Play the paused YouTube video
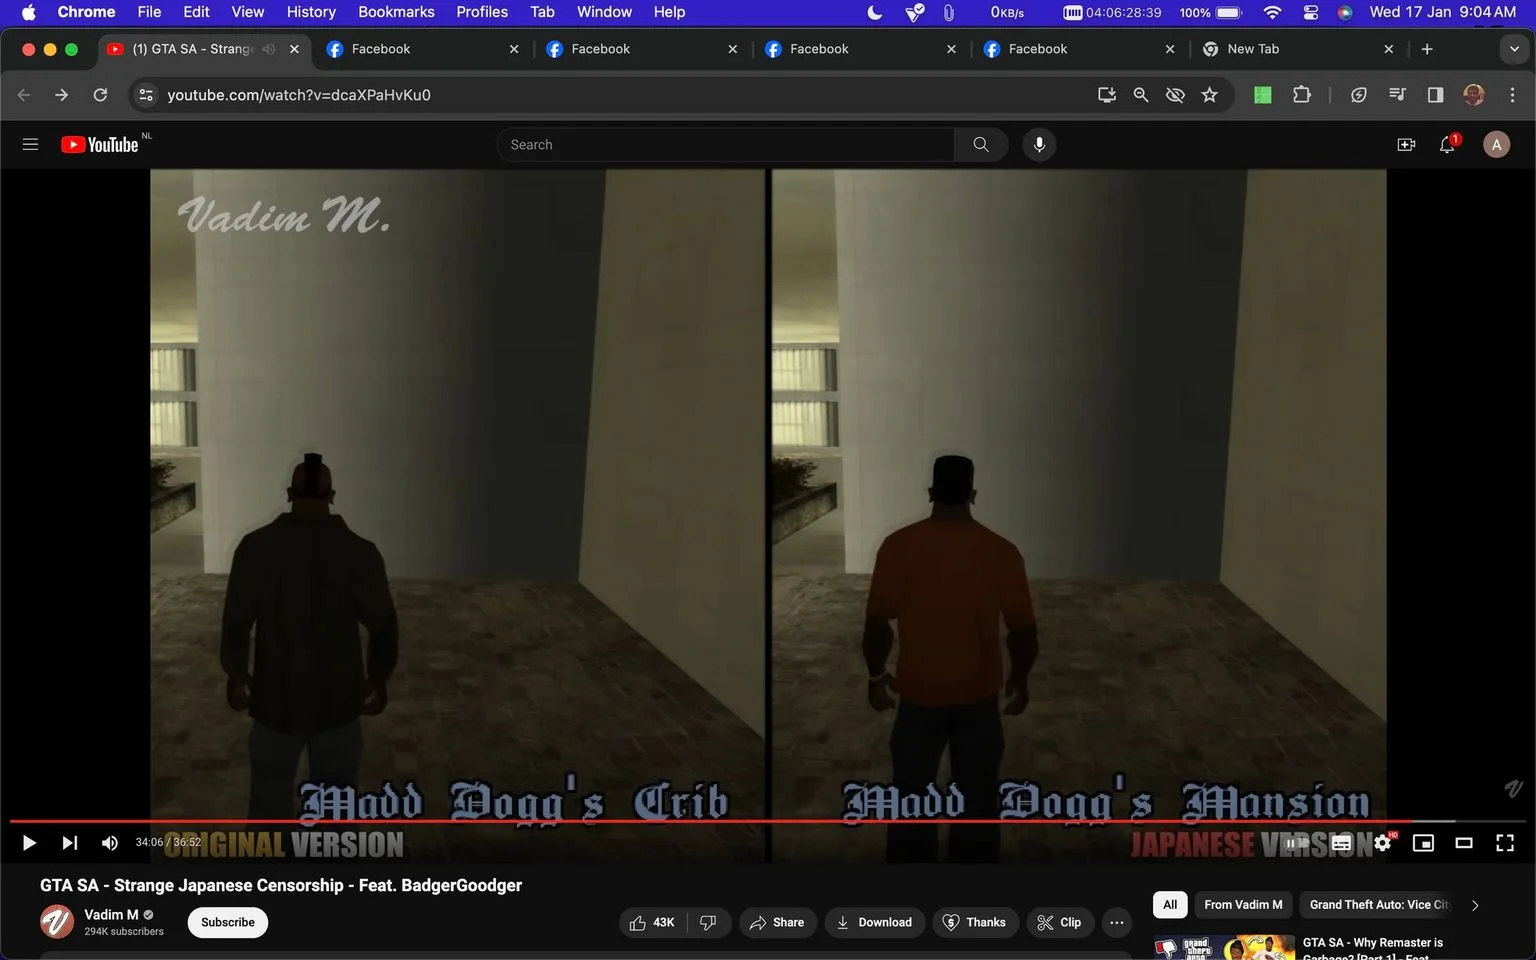 [29, 843]
